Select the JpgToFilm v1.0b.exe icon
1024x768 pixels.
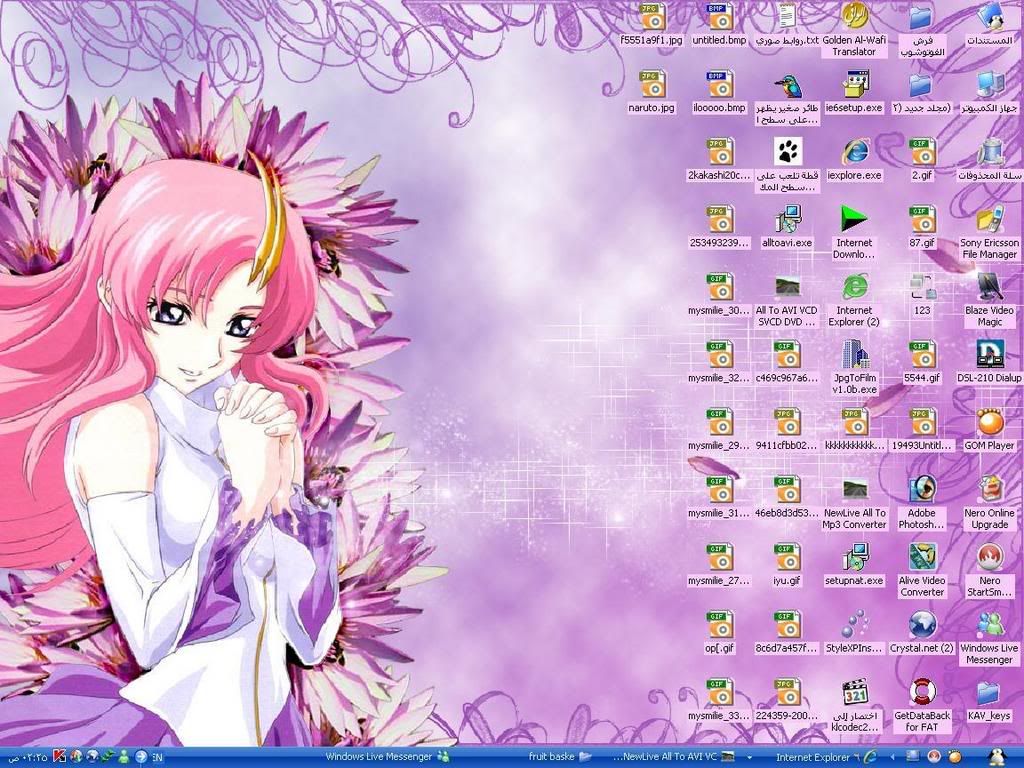pyautogui.click(x=854, y=355)
